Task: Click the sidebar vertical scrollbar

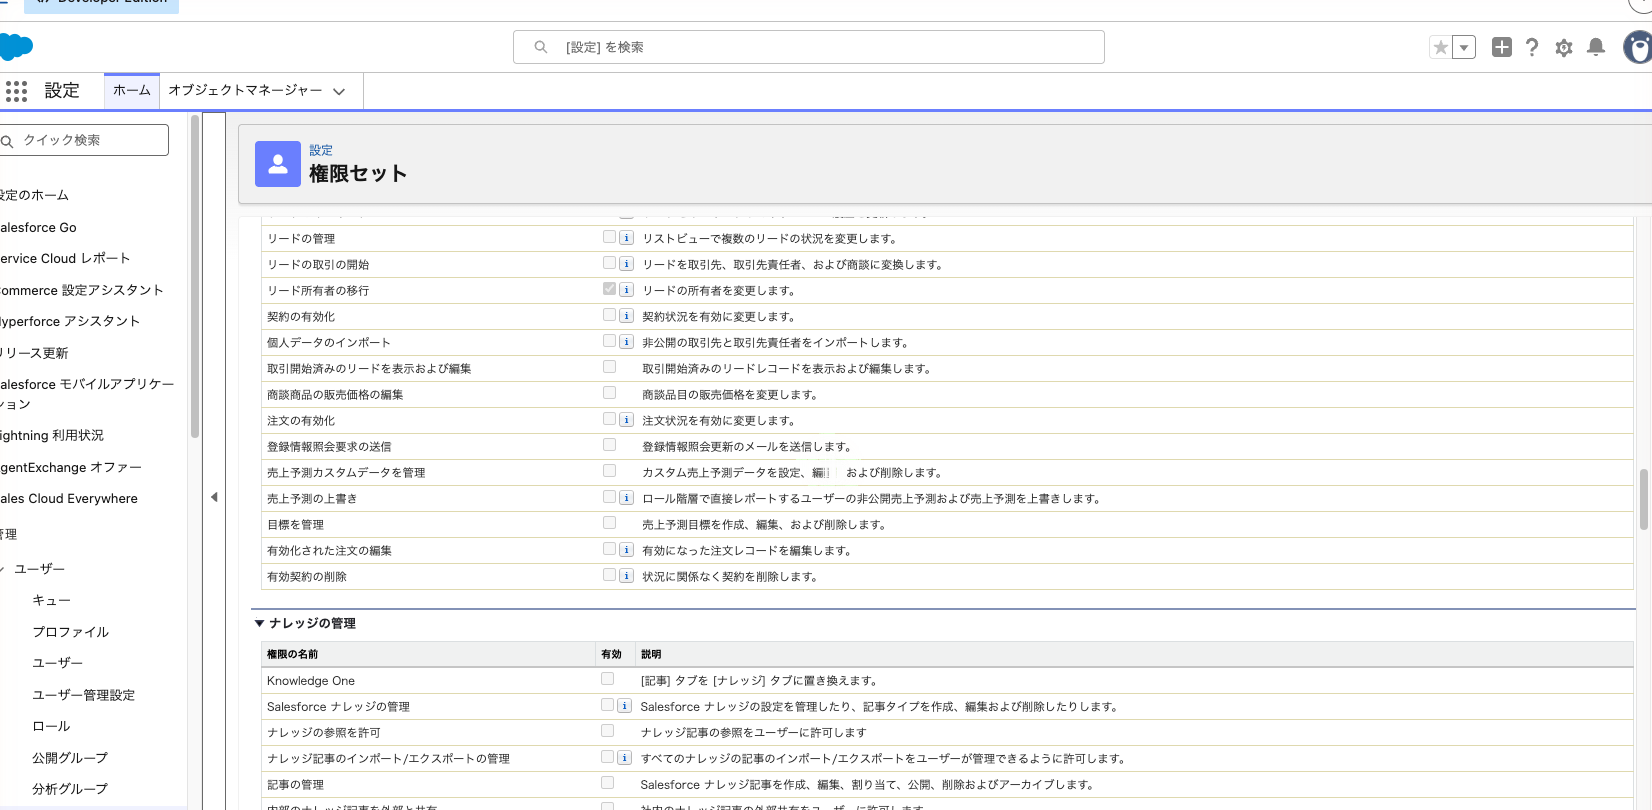Action: [x=195, y=277]
